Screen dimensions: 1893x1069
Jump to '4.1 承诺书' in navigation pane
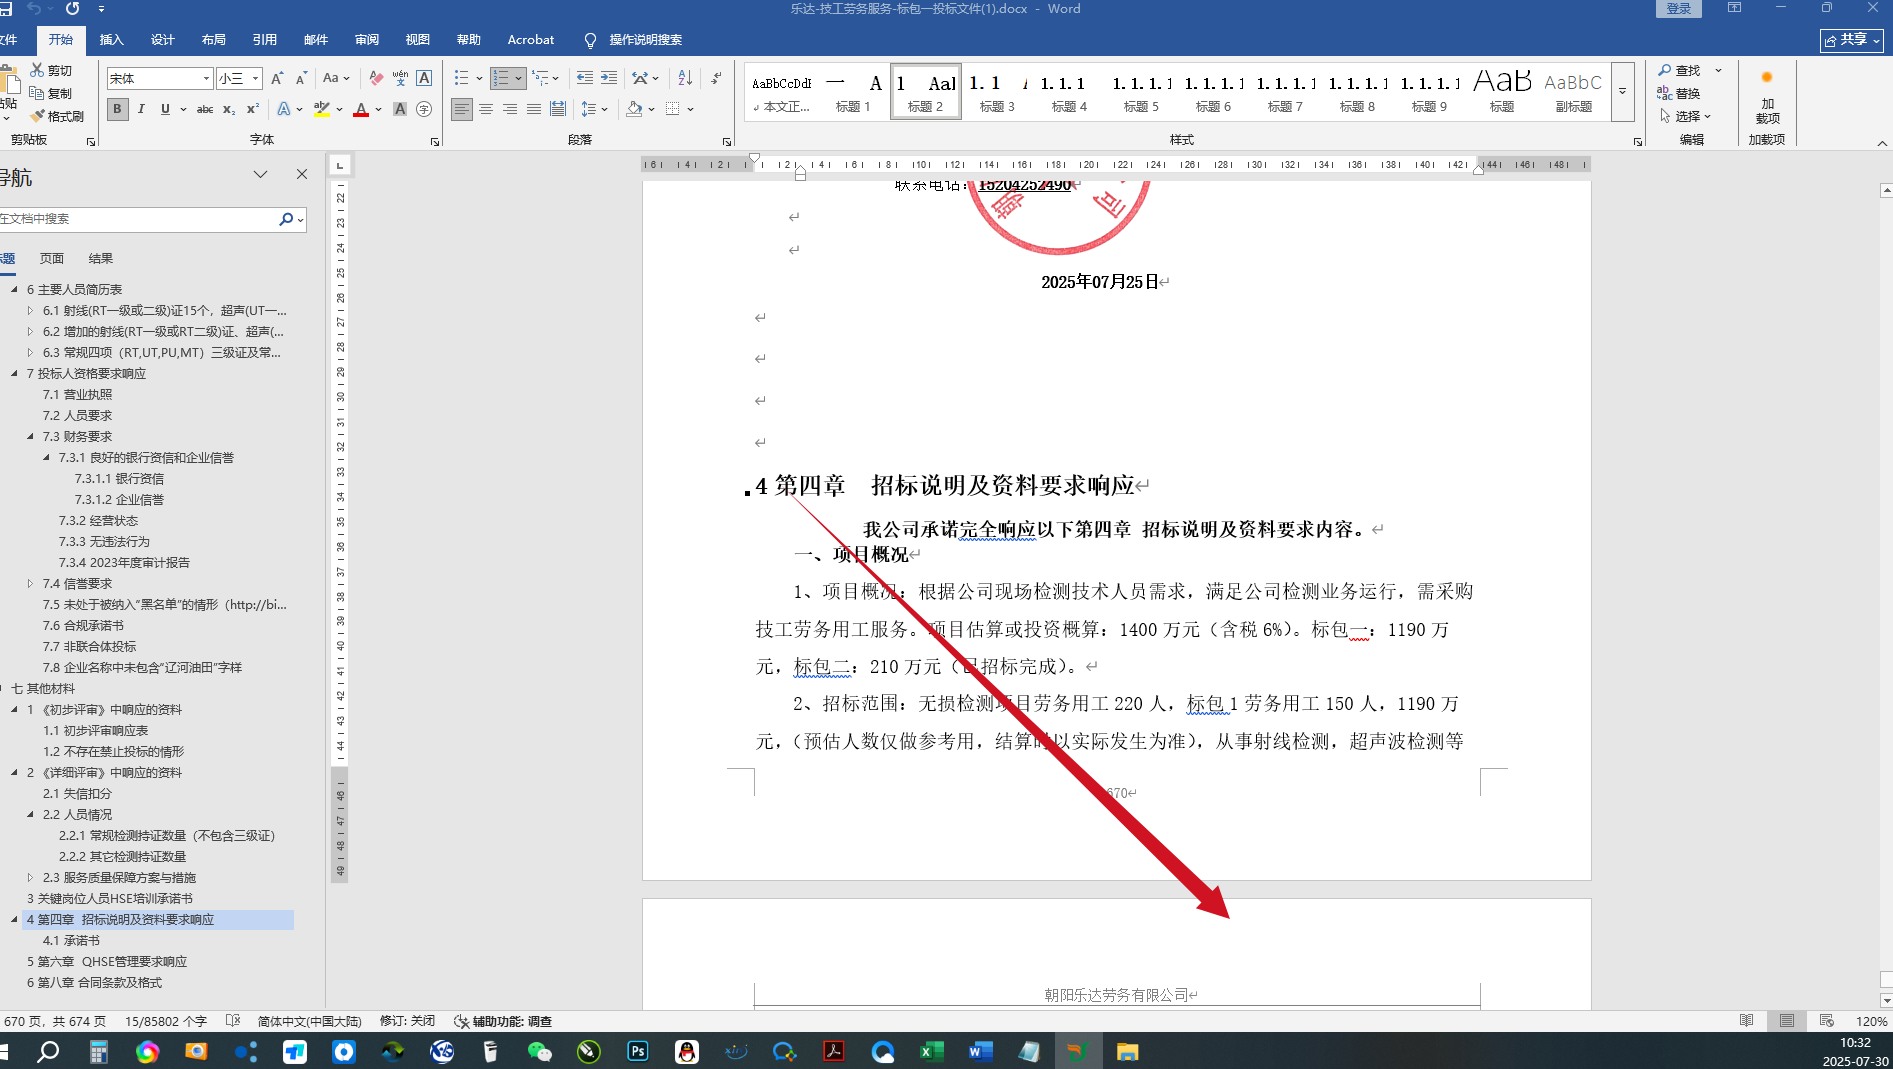coord(71,941)
